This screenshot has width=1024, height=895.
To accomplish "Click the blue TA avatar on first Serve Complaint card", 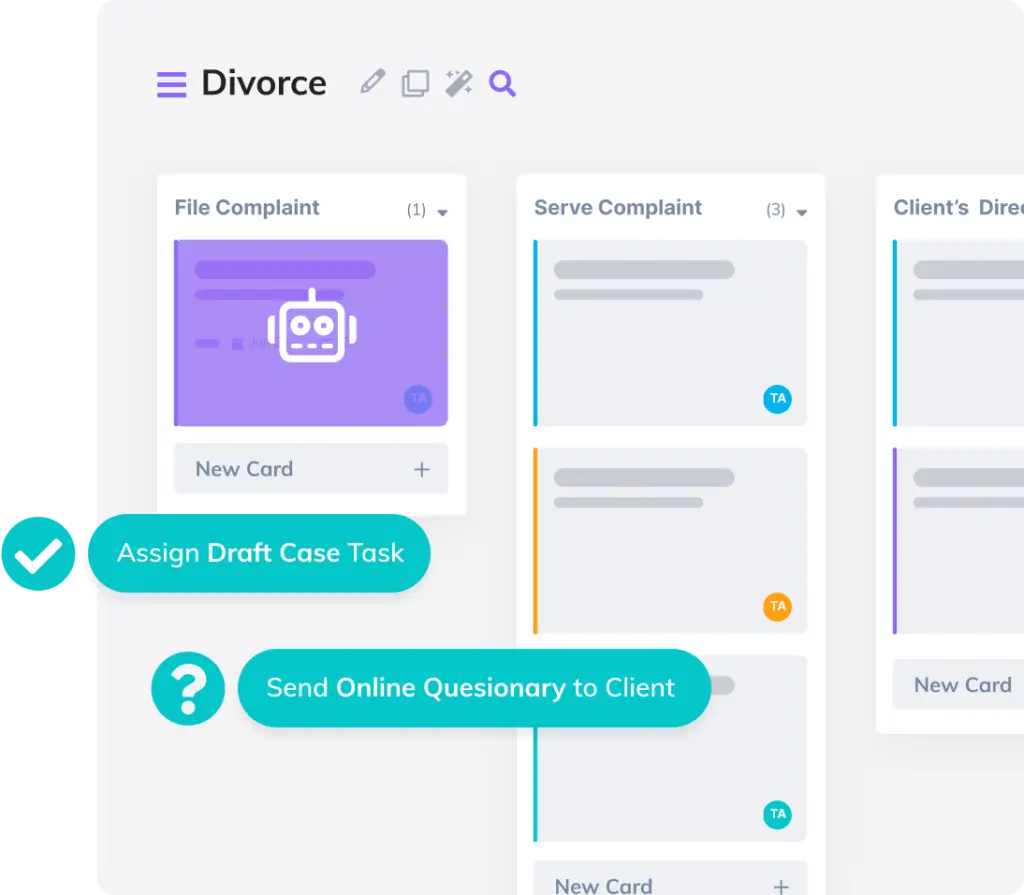I will (x=777, y=399).
